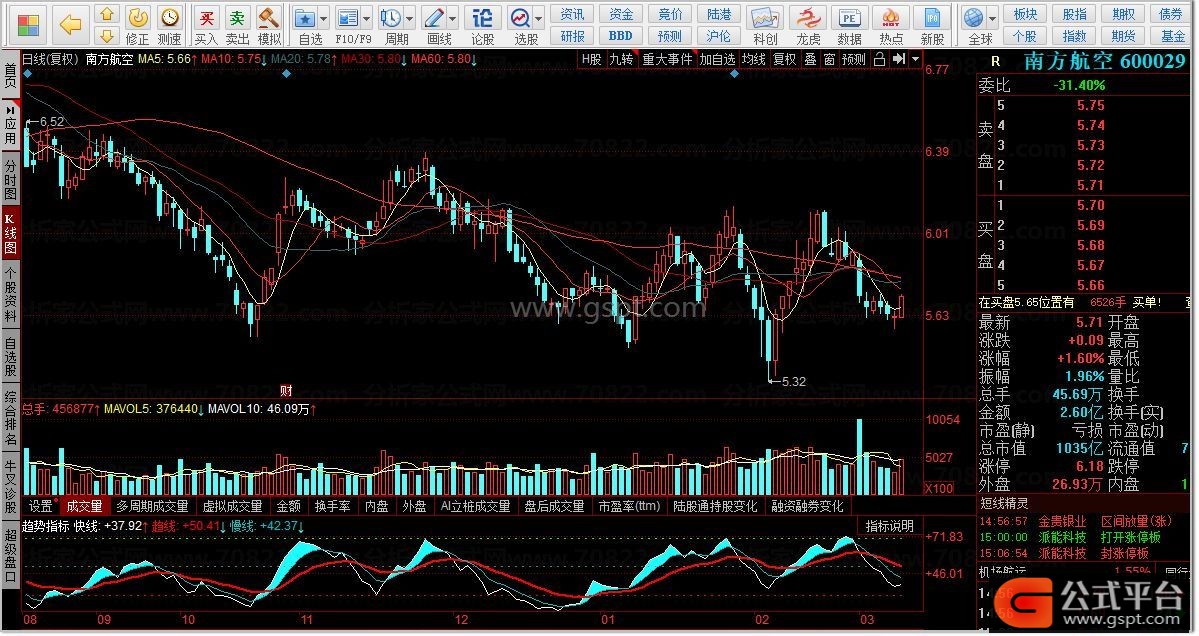Click the 南方航空 600029 stock title
1199x636 pixels.
[1104, 62]
